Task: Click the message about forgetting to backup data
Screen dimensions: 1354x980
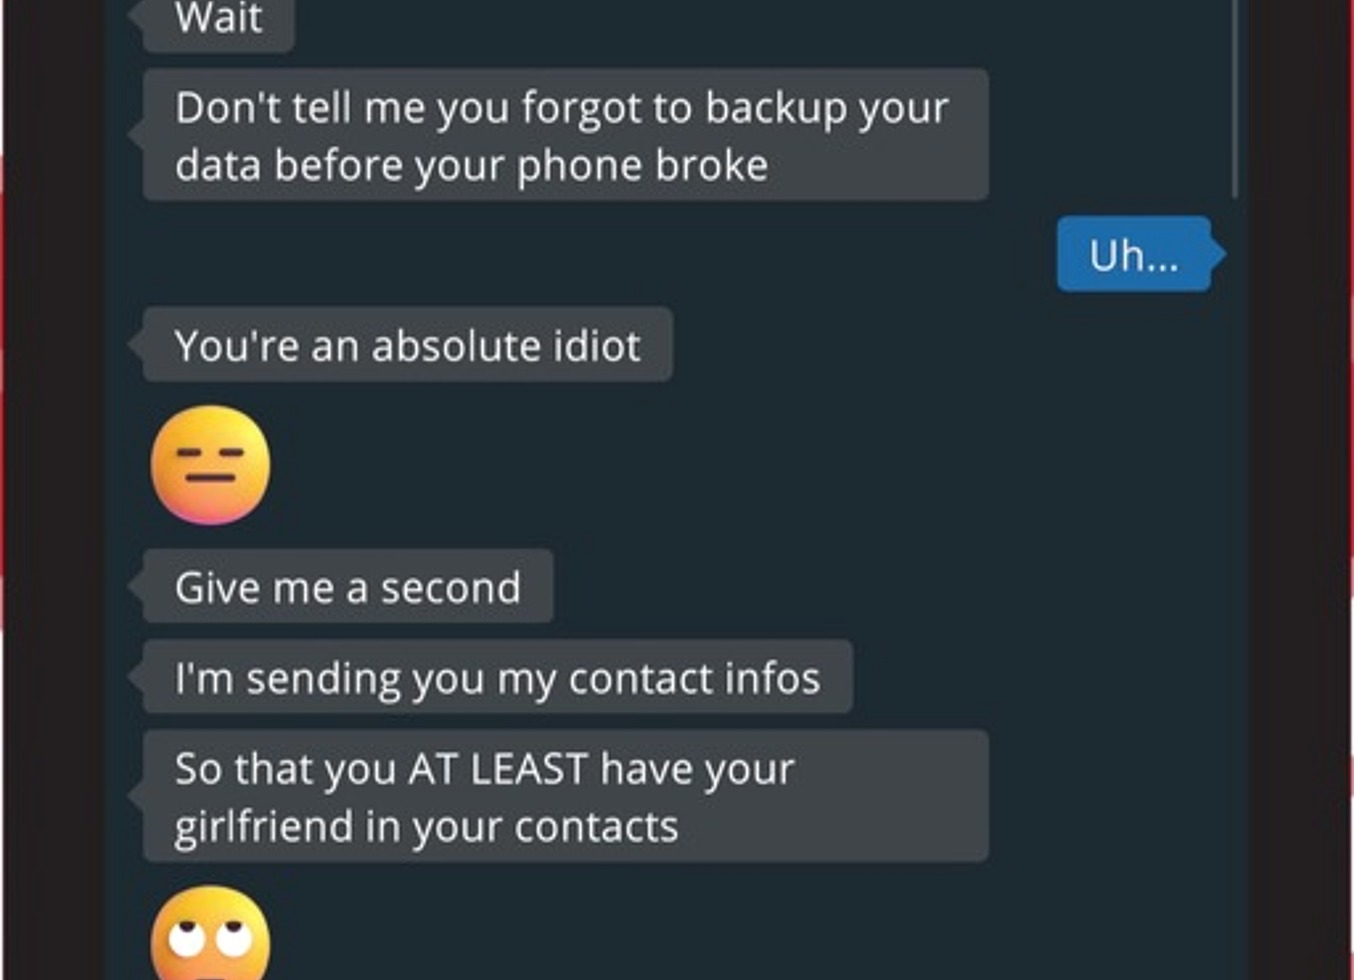Action: point(565,135)
